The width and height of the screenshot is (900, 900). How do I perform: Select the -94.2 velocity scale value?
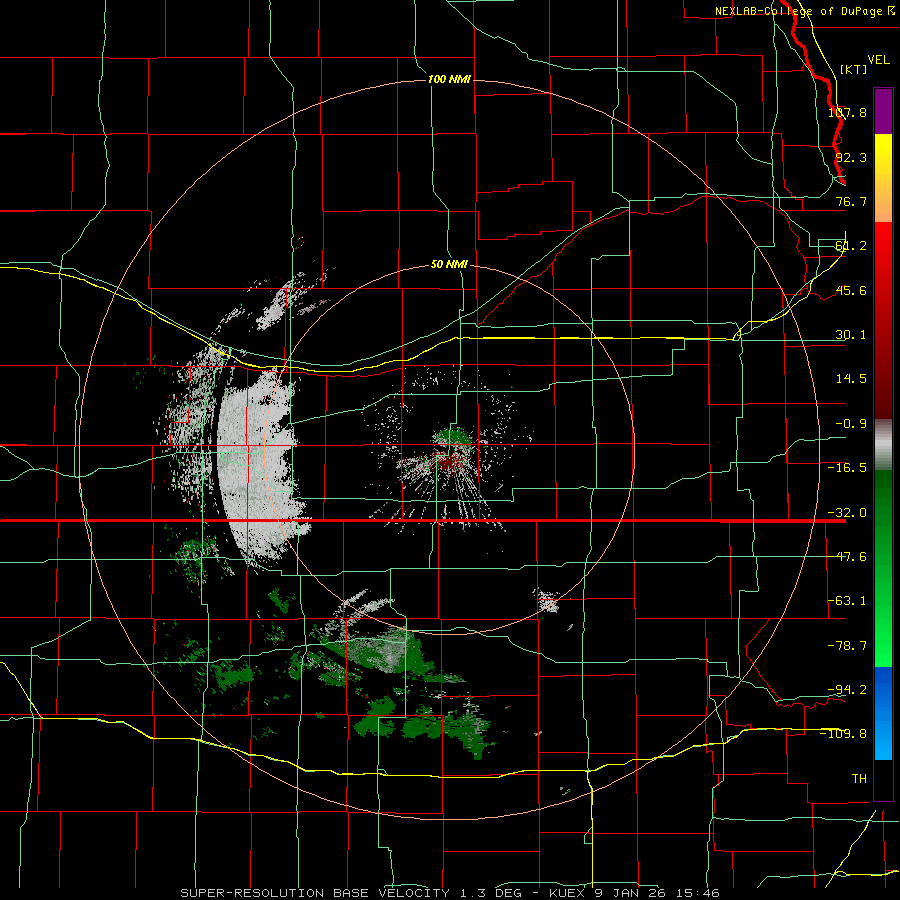tap(847, 689)
